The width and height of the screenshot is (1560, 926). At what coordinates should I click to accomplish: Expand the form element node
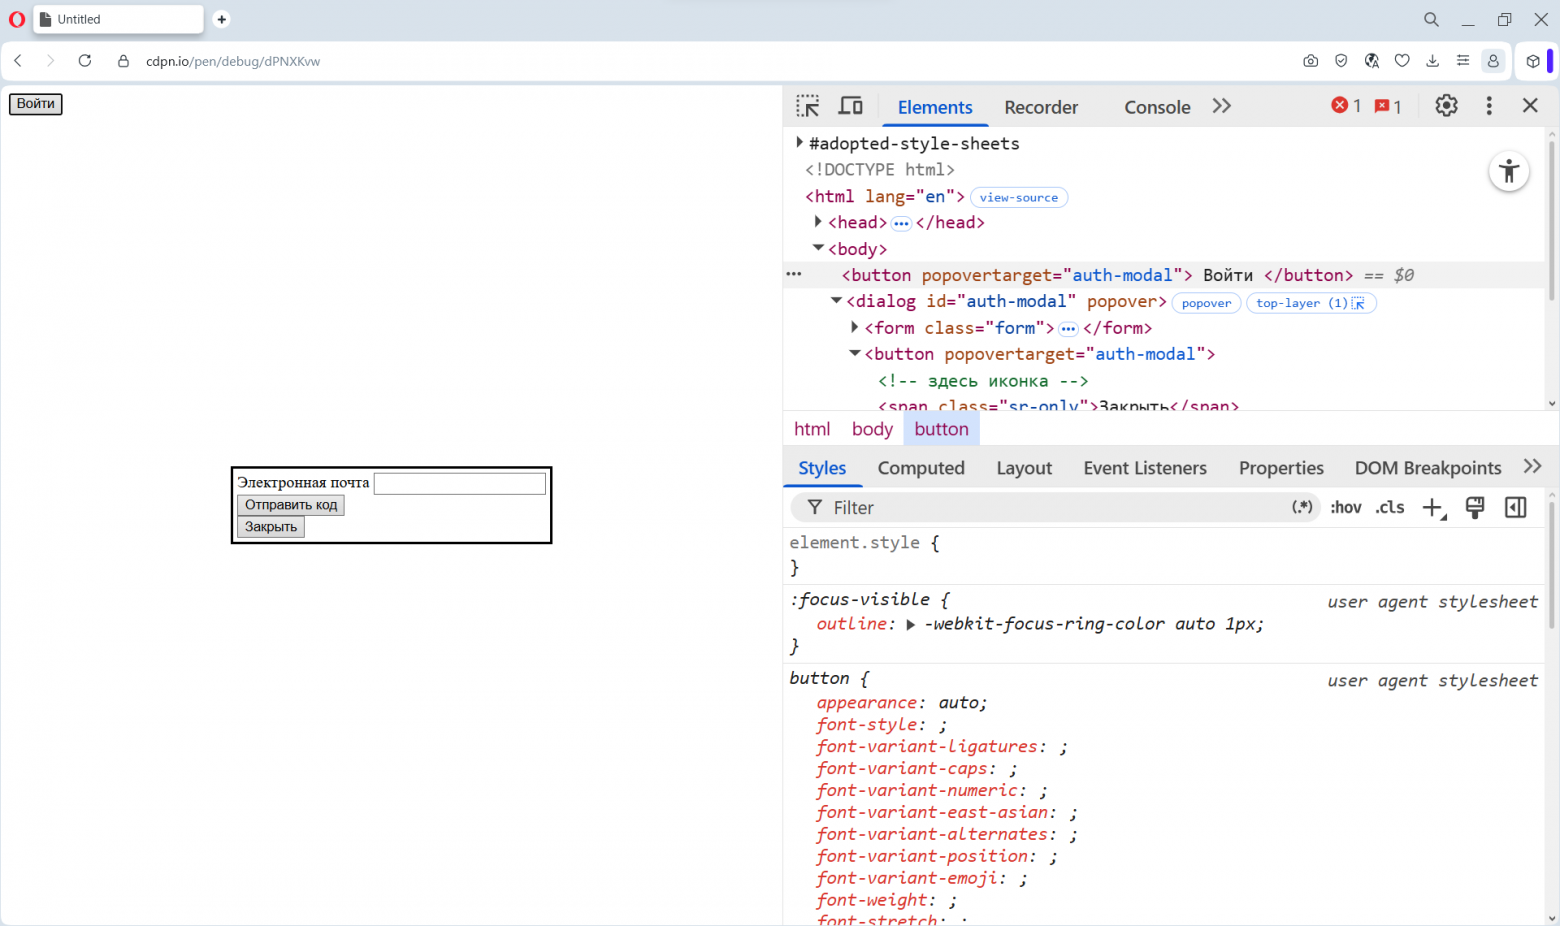[855, 327]
